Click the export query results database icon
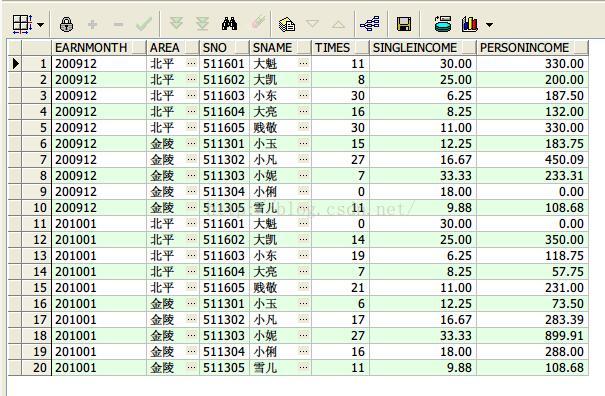This screenshot has height=396, width=605. pyautogui.click(x=443, y=24)
